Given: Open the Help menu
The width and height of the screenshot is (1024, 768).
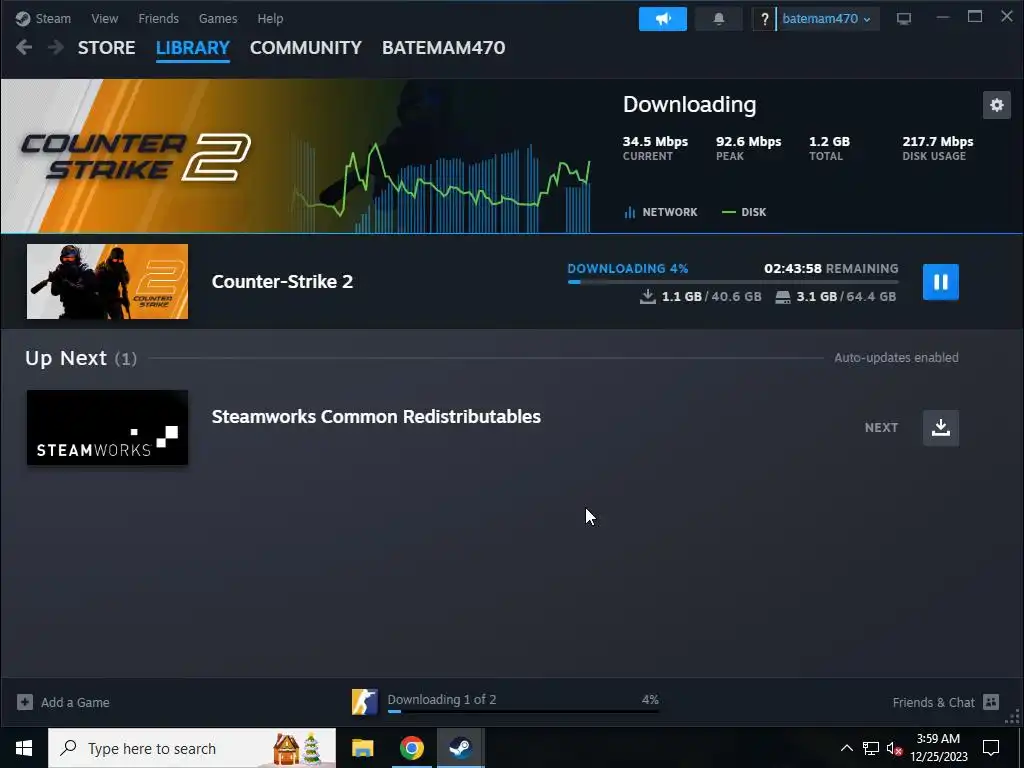Looking at the screenshot, I should (270, 18).
